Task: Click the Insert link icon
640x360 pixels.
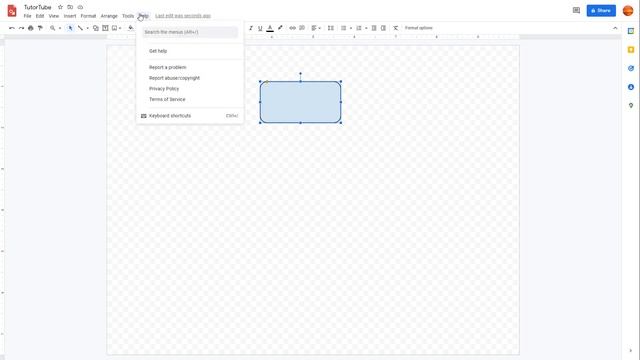Action: point(292,28)
